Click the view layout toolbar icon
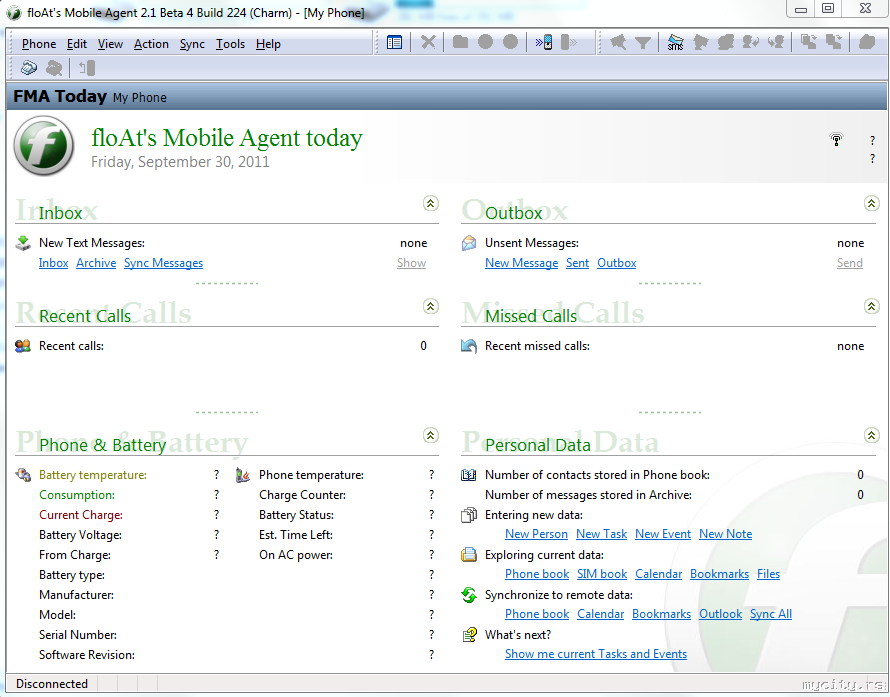Viewport: 890px width, 697px height. tap(394, 42)
